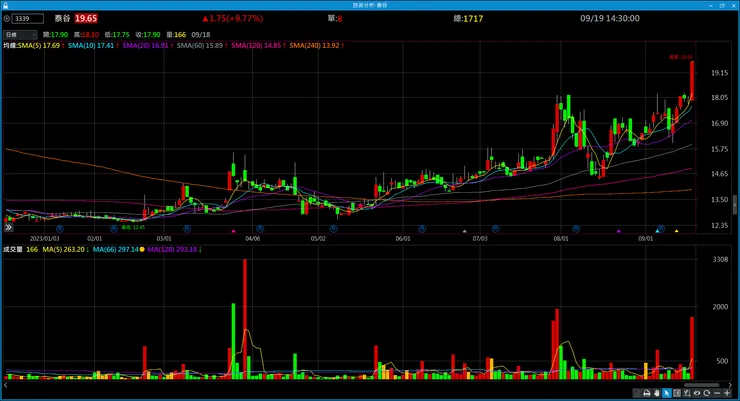Click the refresh chart icon

pyautogui.click(x=706, y=393)
